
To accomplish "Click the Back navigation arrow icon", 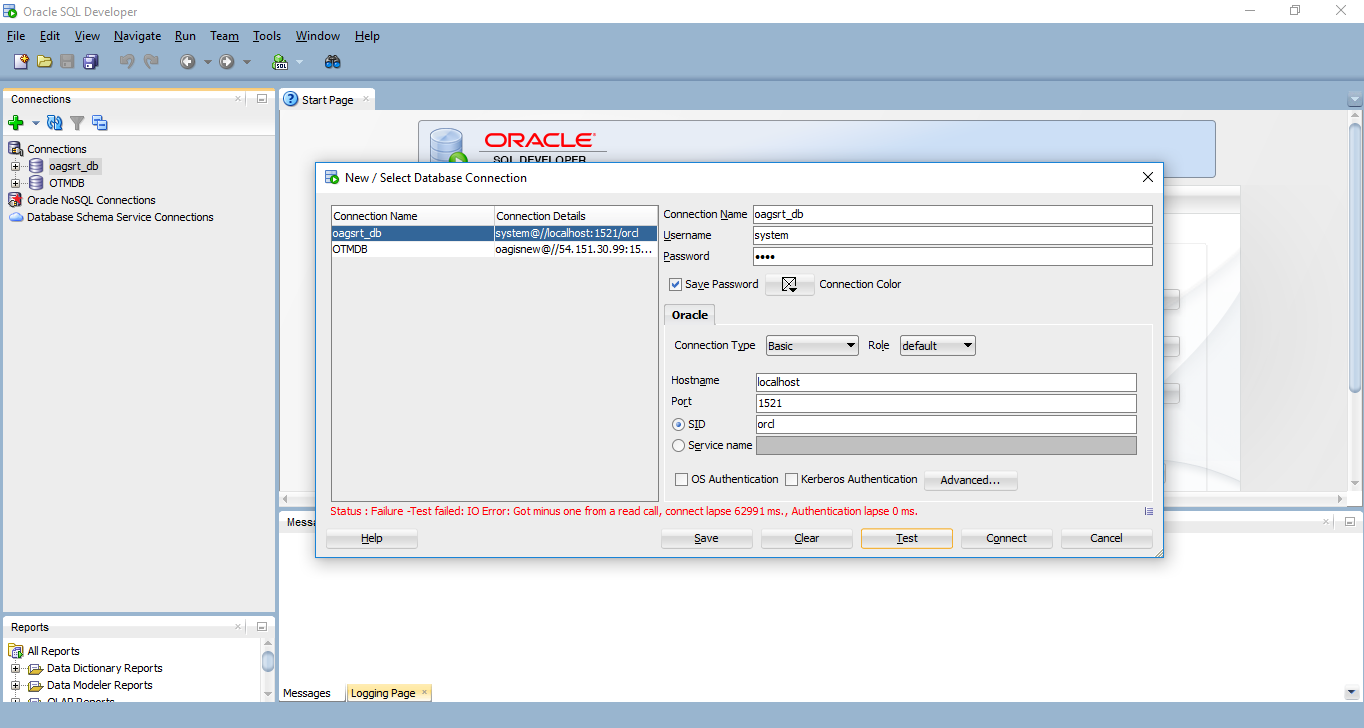I will (188, 62).
